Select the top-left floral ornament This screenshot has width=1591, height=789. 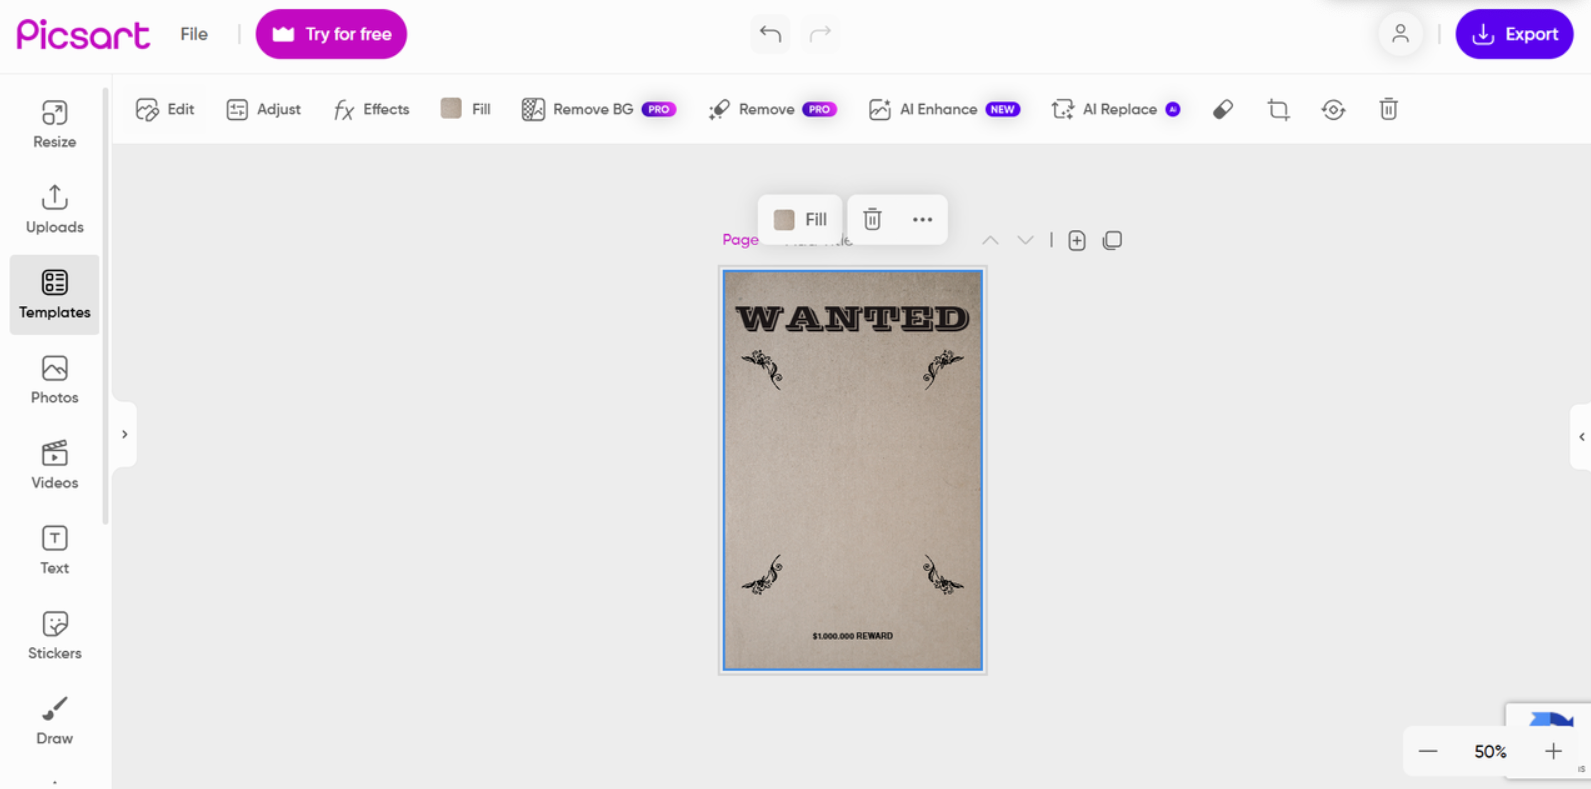[x=762, y=369]
